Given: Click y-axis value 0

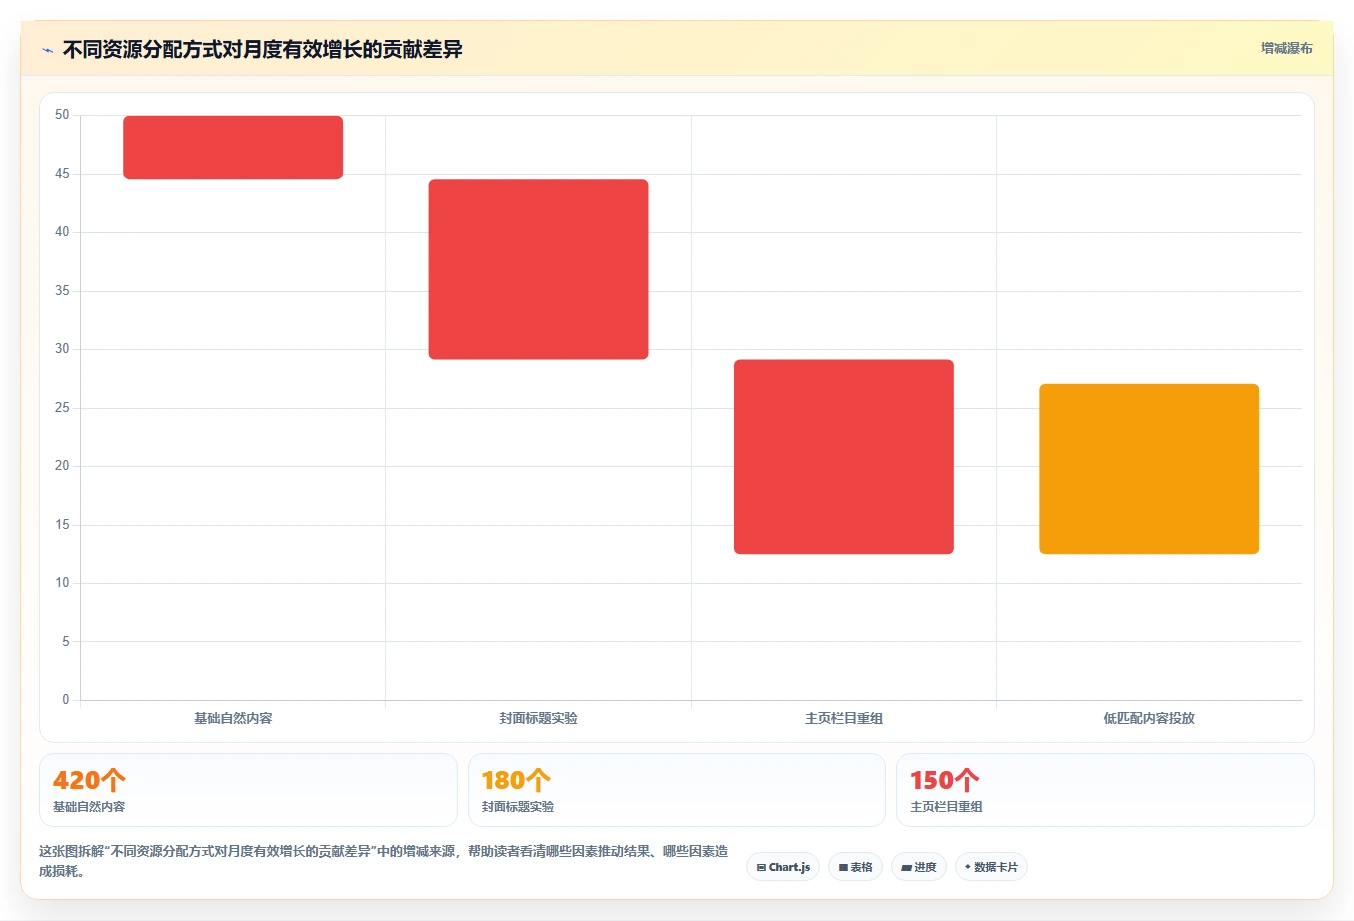Looking at the screenshot, I should pos(66,700).
